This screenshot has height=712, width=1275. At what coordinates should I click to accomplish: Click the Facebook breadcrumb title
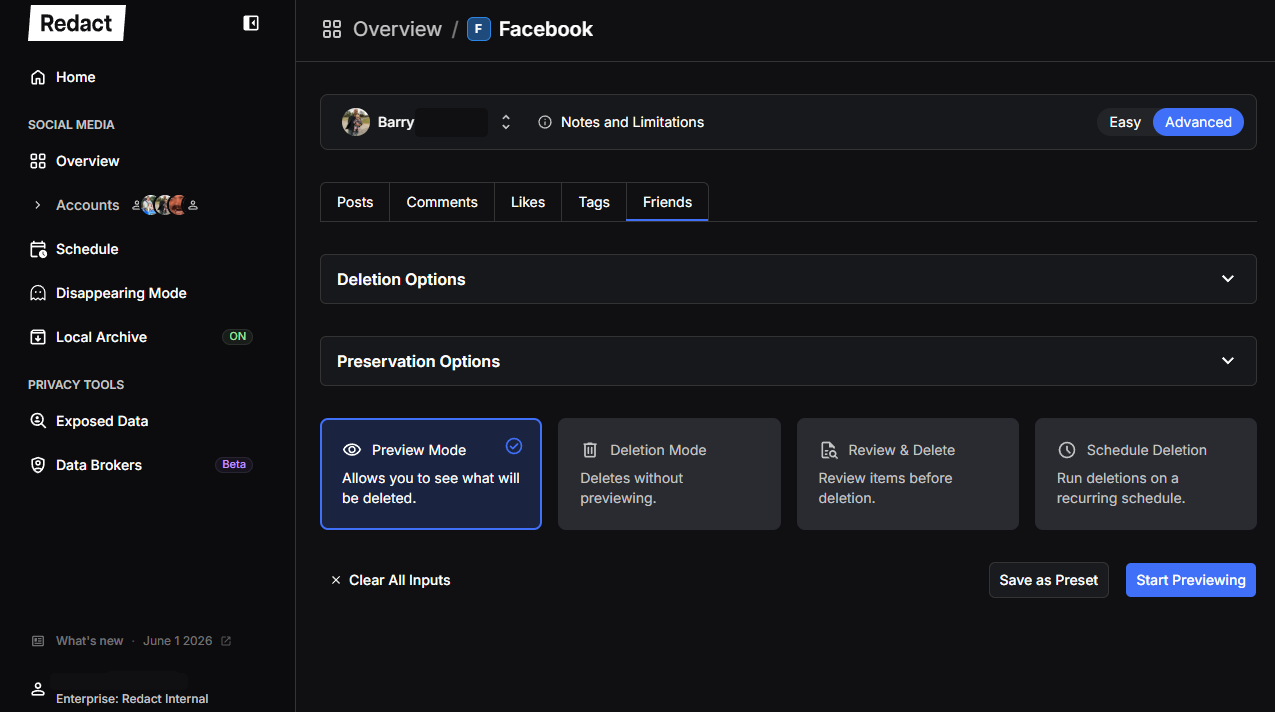coord(546,29)
